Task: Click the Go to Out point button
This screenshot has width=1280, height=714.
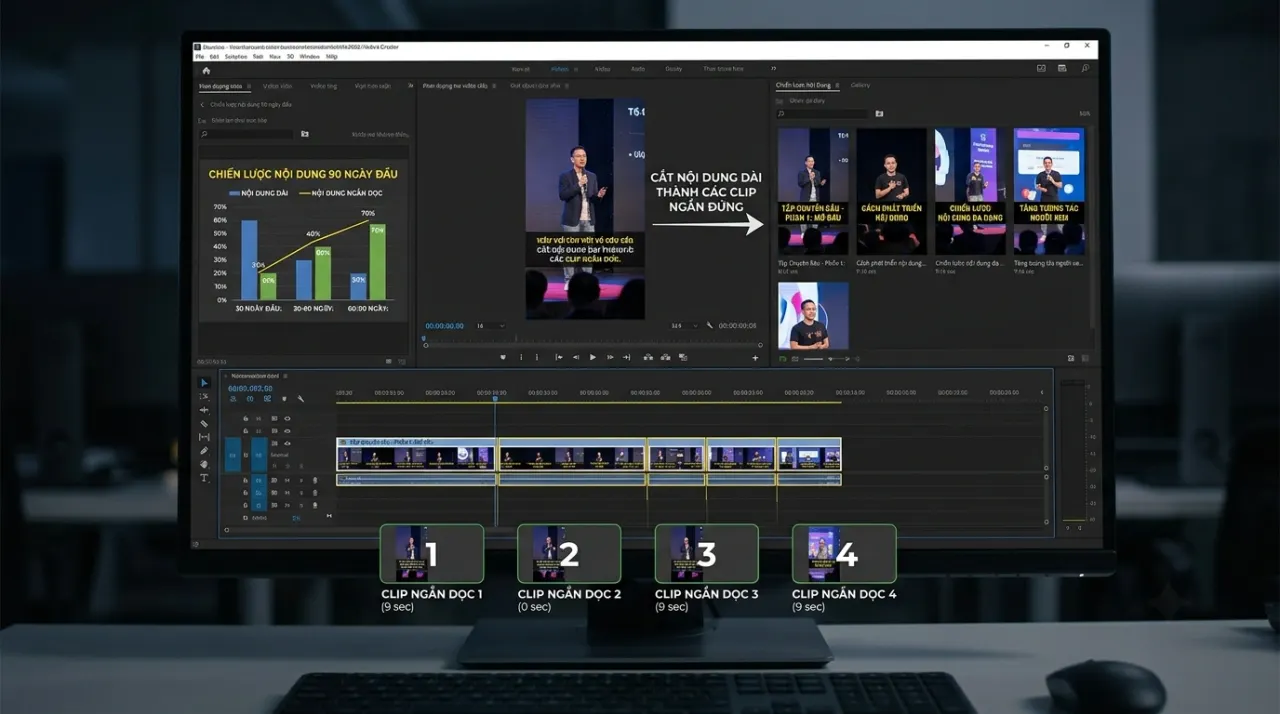Action: [x=626, y=357]
